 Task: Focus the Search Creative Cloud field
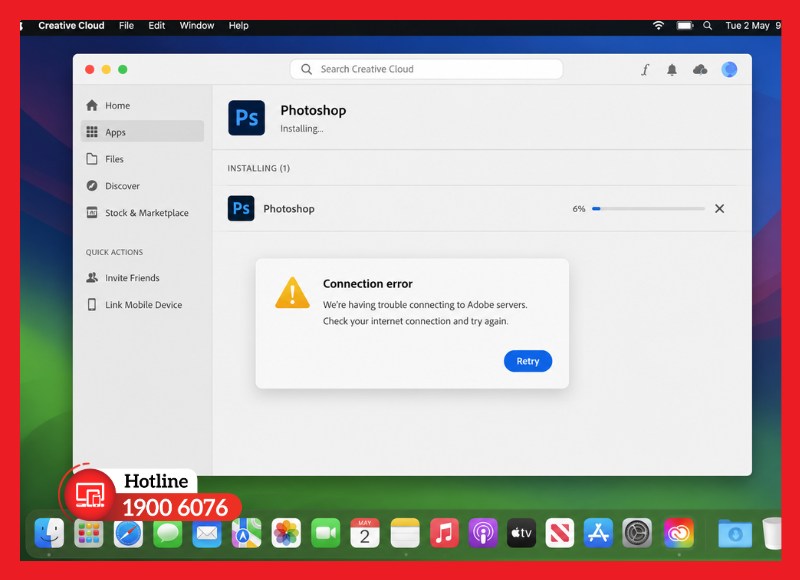(x=426, y=69)
